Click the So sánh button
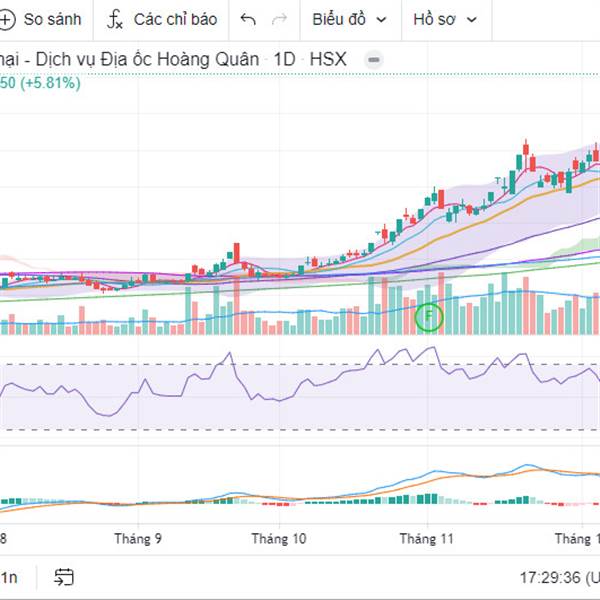The height and width of the screenshot is (600, 600). click(44, 19)
